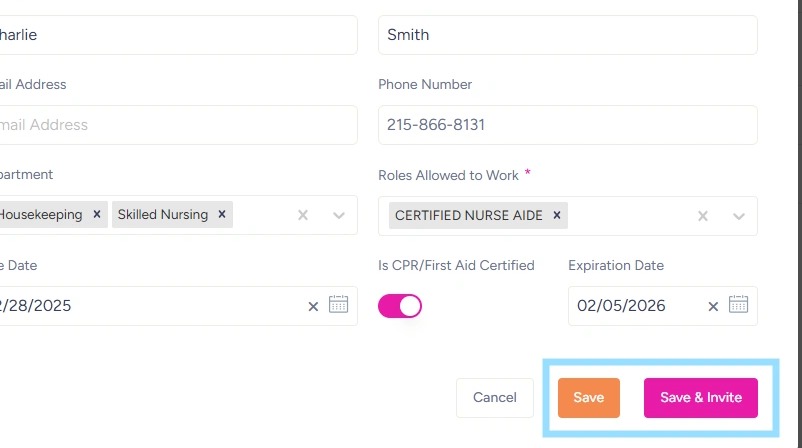Expand the Roles Allowed to Work dropdown
The width and height of the screenshot is (802, 448).
pos(739,216)
